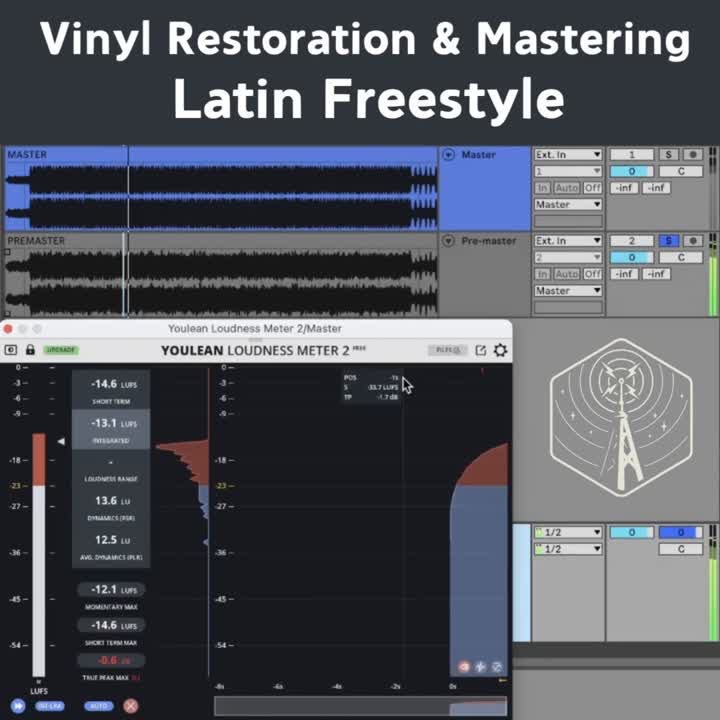Unsolo the Pre-master track S button
The image size is (720, 720).
pos(669,241)
